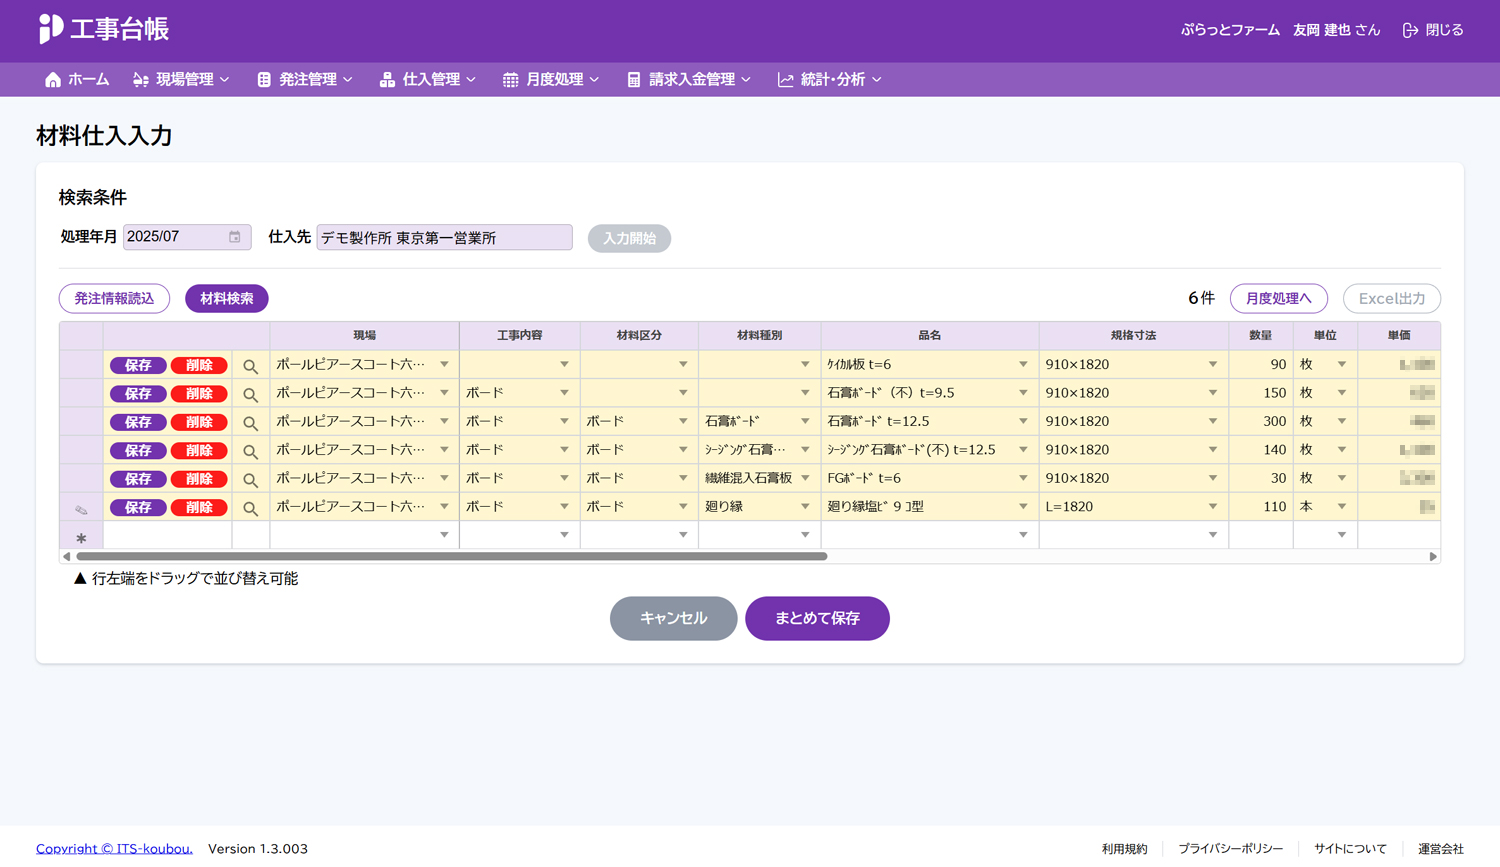
Task: Expand 工事内容 dropdown in the first row
Action: (564, 365)
